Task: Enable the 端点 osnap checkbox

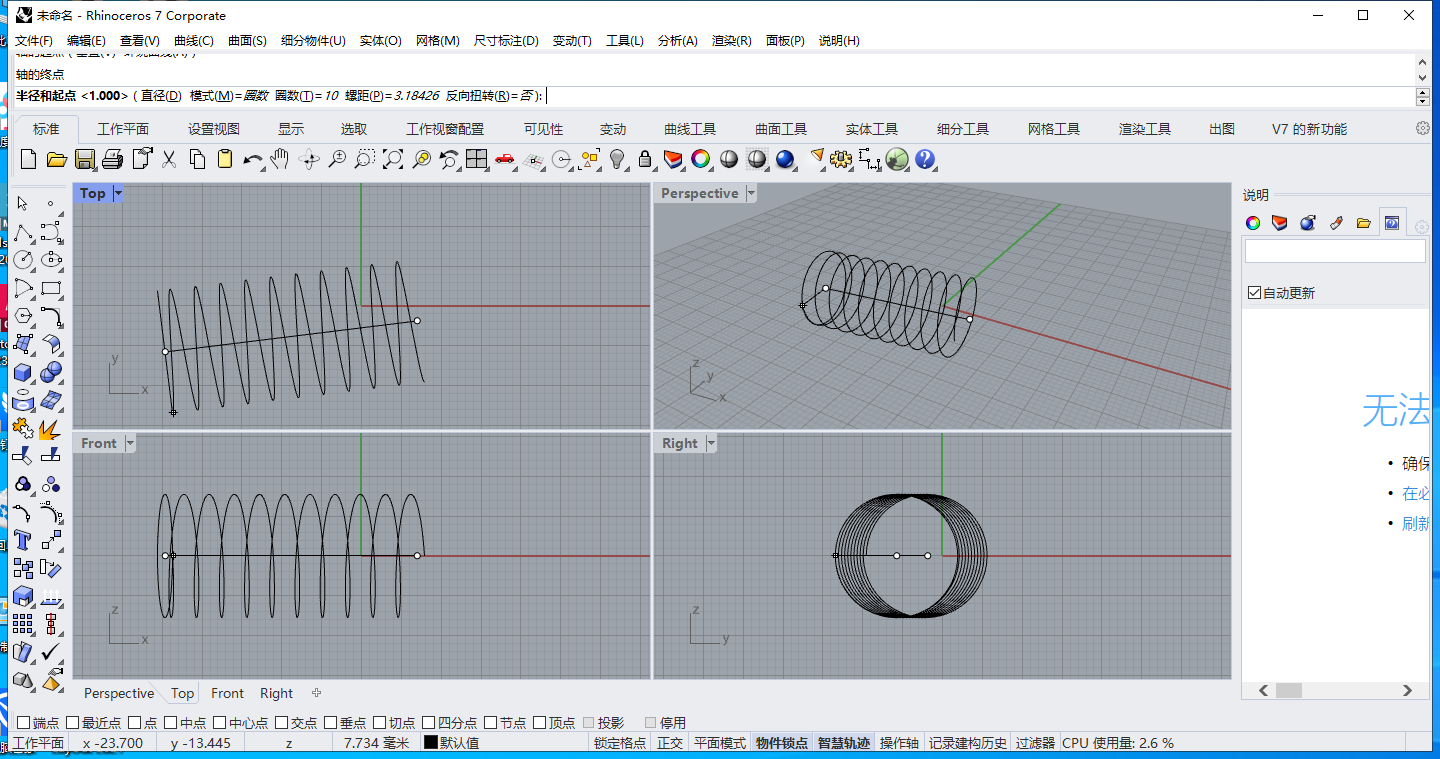Action: pyautogui.click(x=24, y=722)
